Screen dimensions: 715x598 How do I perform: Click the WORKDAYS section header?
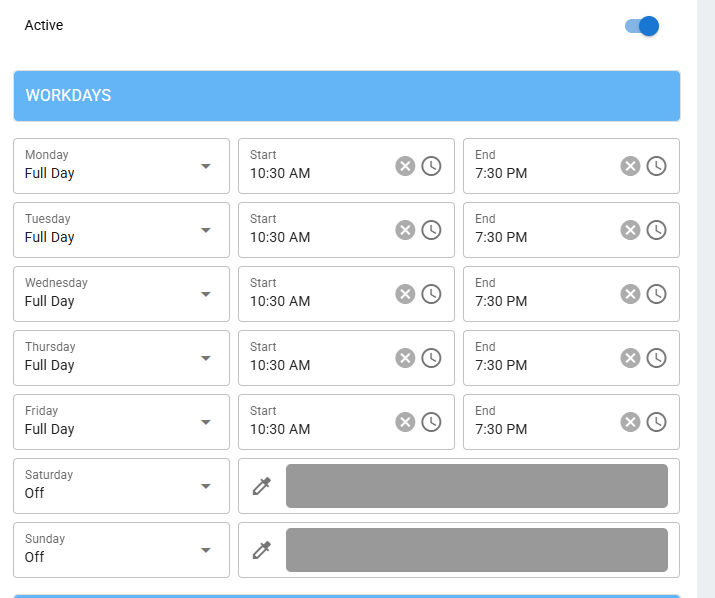click(x=347, y=96)
